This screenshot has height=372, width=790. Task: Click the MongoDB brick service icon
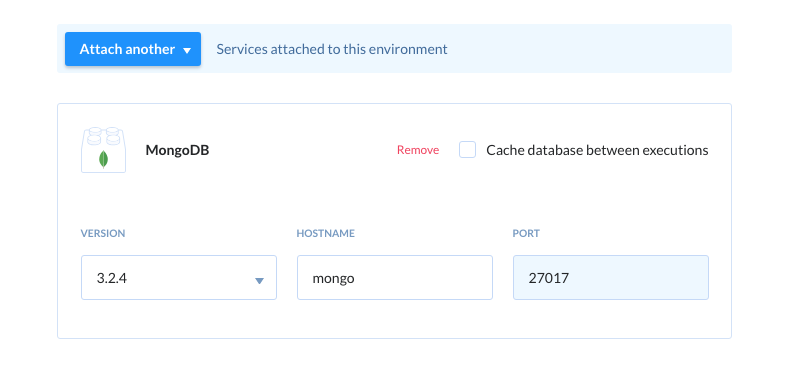pyautogui.click(x=103, y=150)
